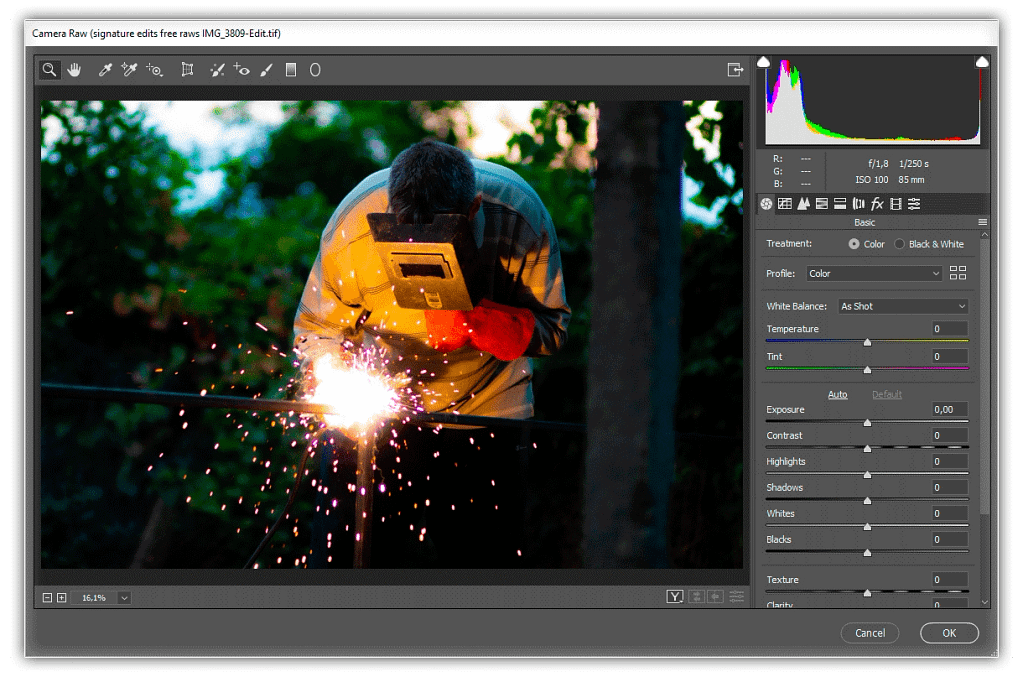Open the profile browser grid icon

[x=958, y=273]
